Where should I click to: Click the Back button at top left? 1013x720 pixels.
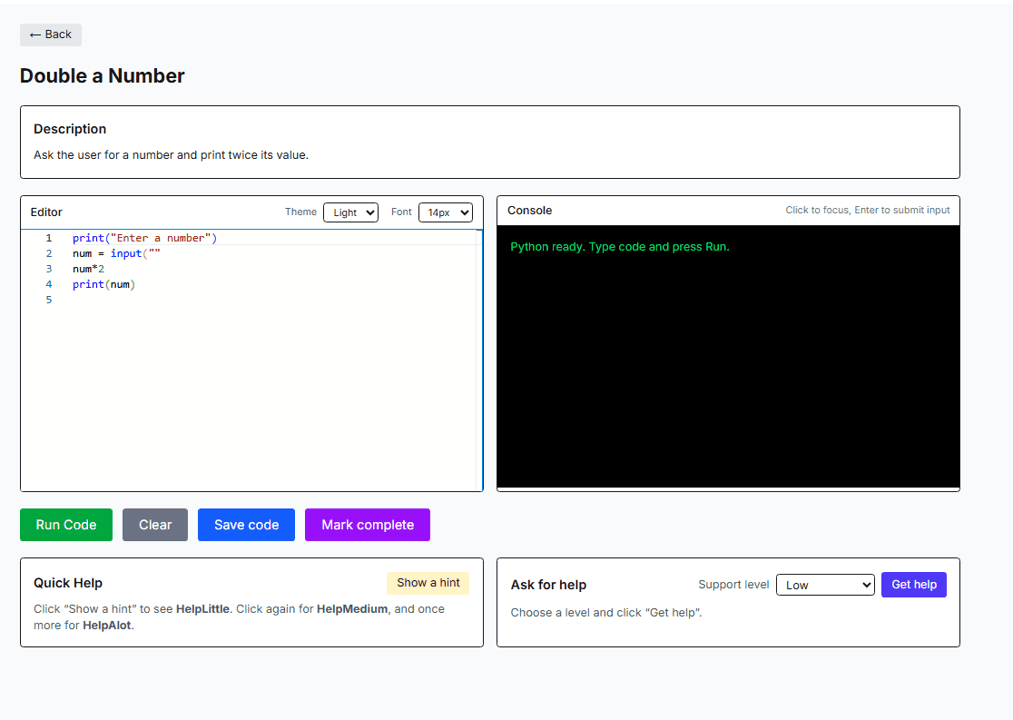click(50, 34)
